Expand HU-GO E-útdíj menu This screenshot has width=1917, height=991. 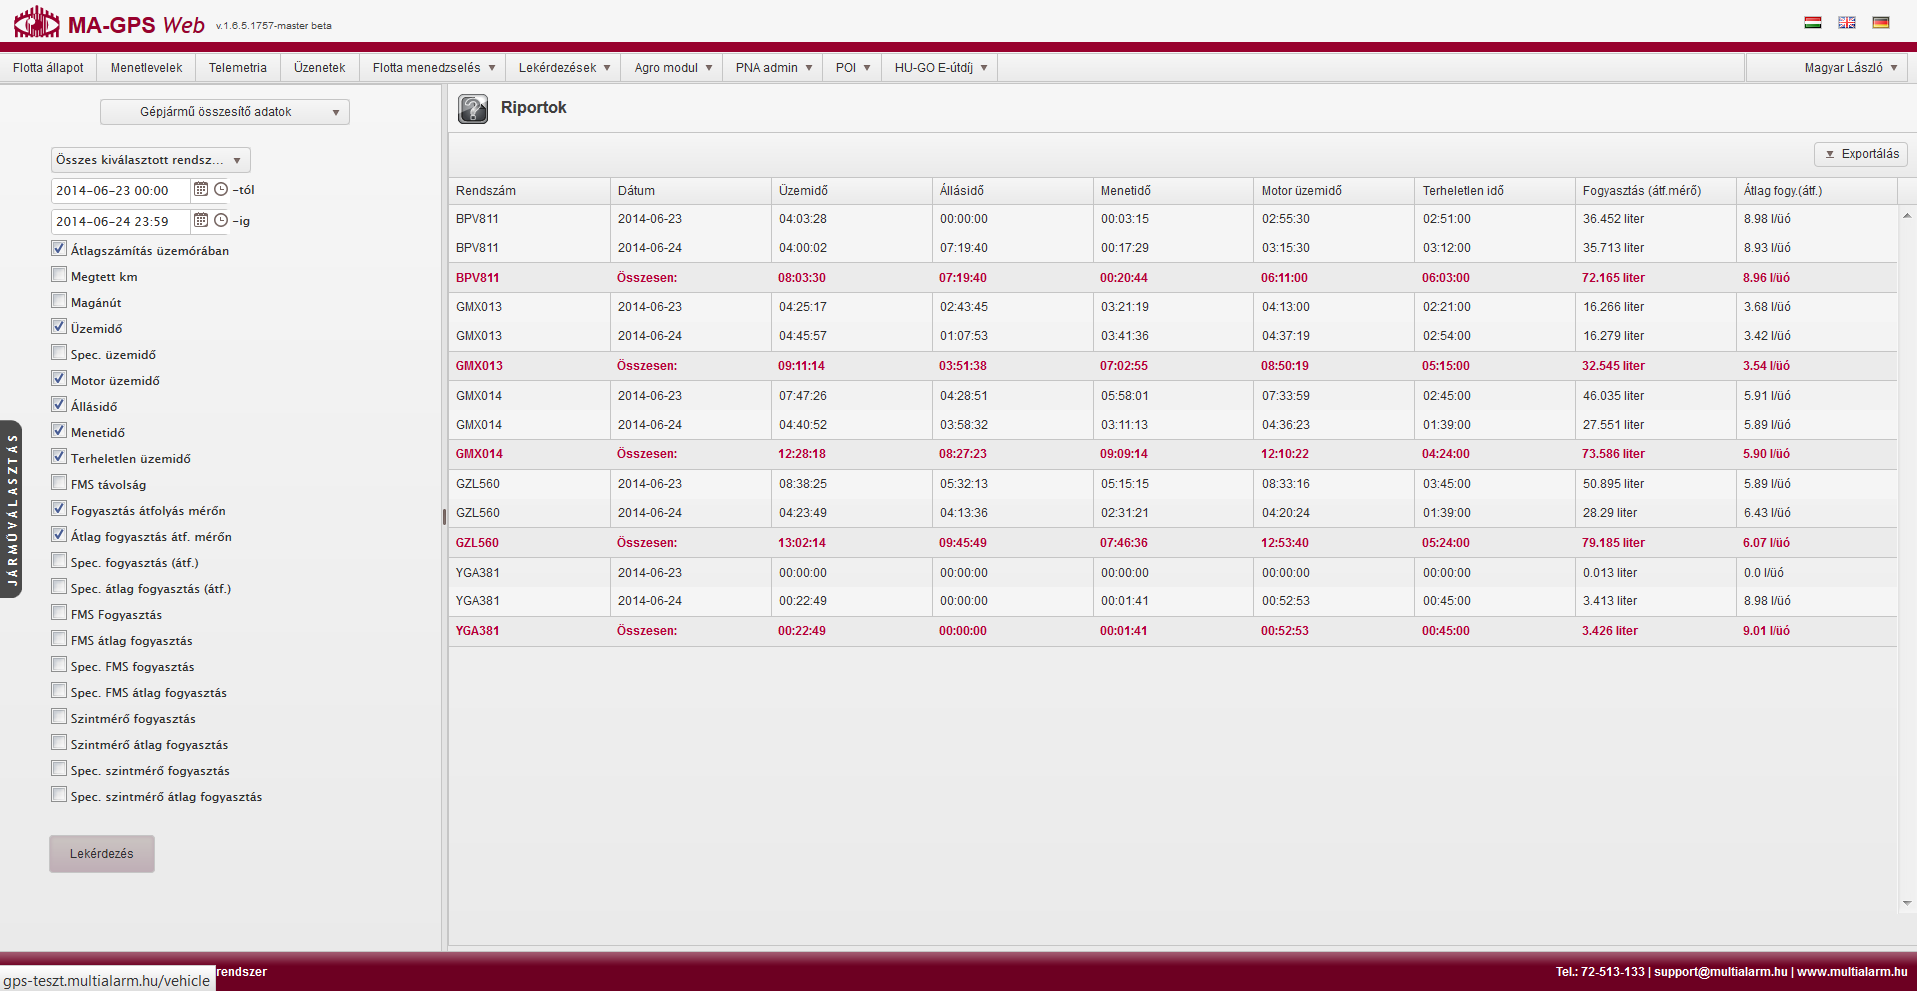coord(940,68)
